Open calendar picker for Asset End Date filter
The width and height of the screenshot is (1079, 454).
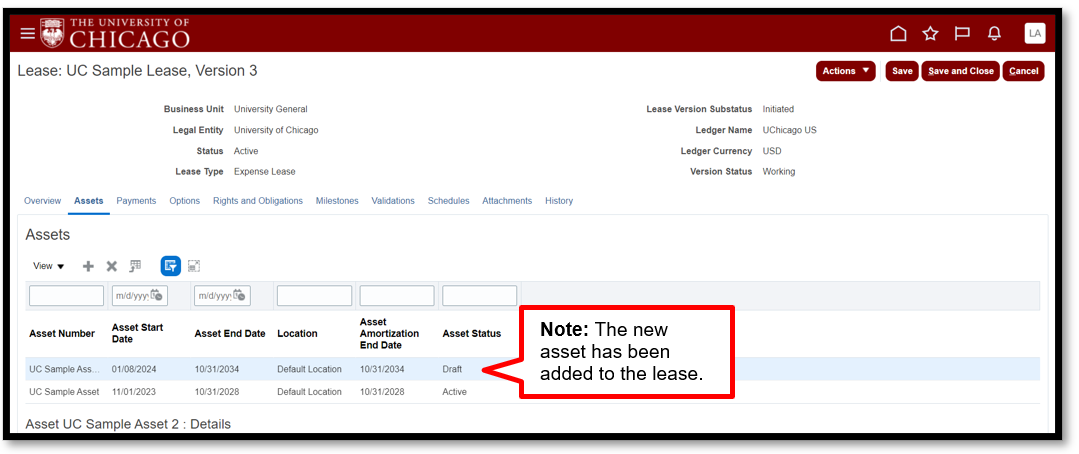tap(239, 296)
